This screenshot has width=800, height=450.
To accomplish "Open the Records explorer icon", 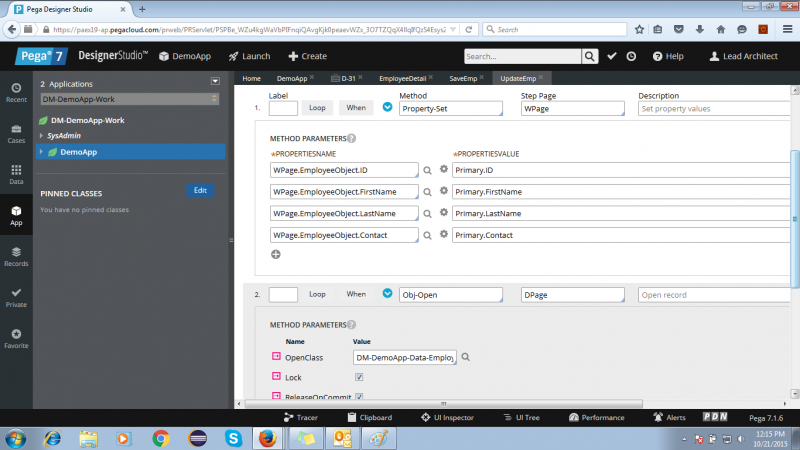I will (x=16, y=257).
